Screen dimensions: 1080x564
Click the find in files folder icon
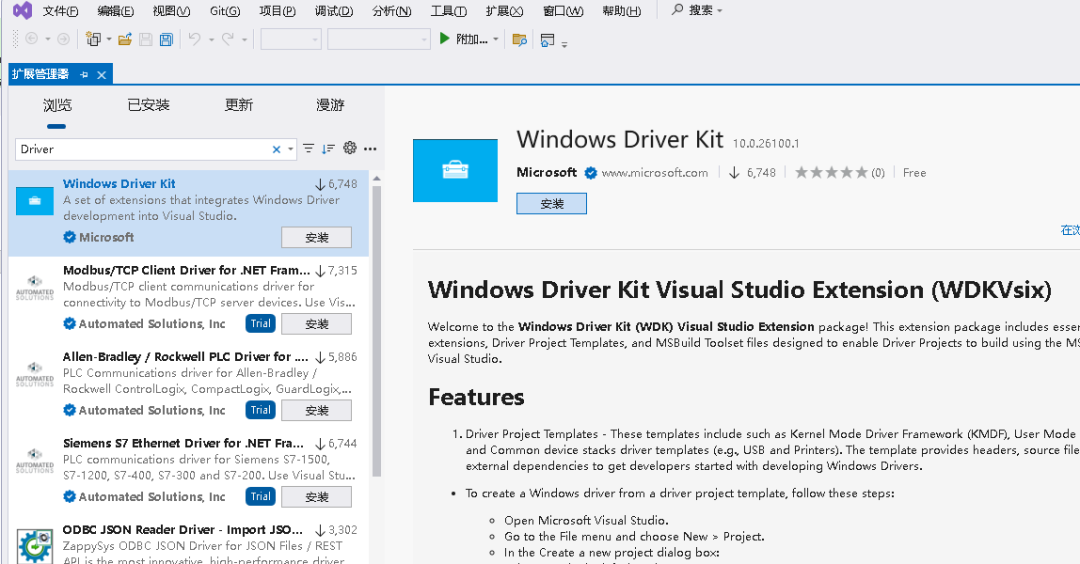click(x=520, y=40)
